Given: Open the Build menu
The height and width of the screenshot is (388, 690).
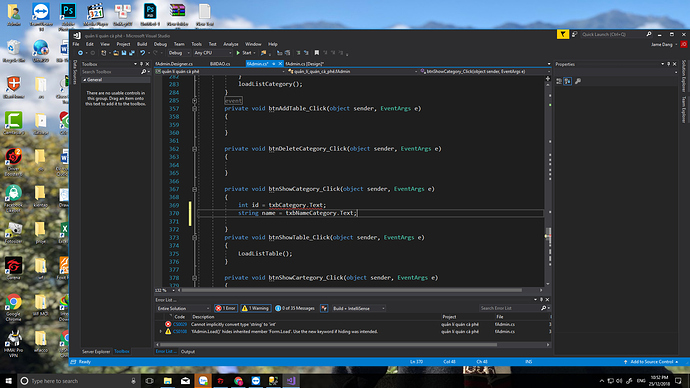Looking at the screenshot, I should 142,44.
